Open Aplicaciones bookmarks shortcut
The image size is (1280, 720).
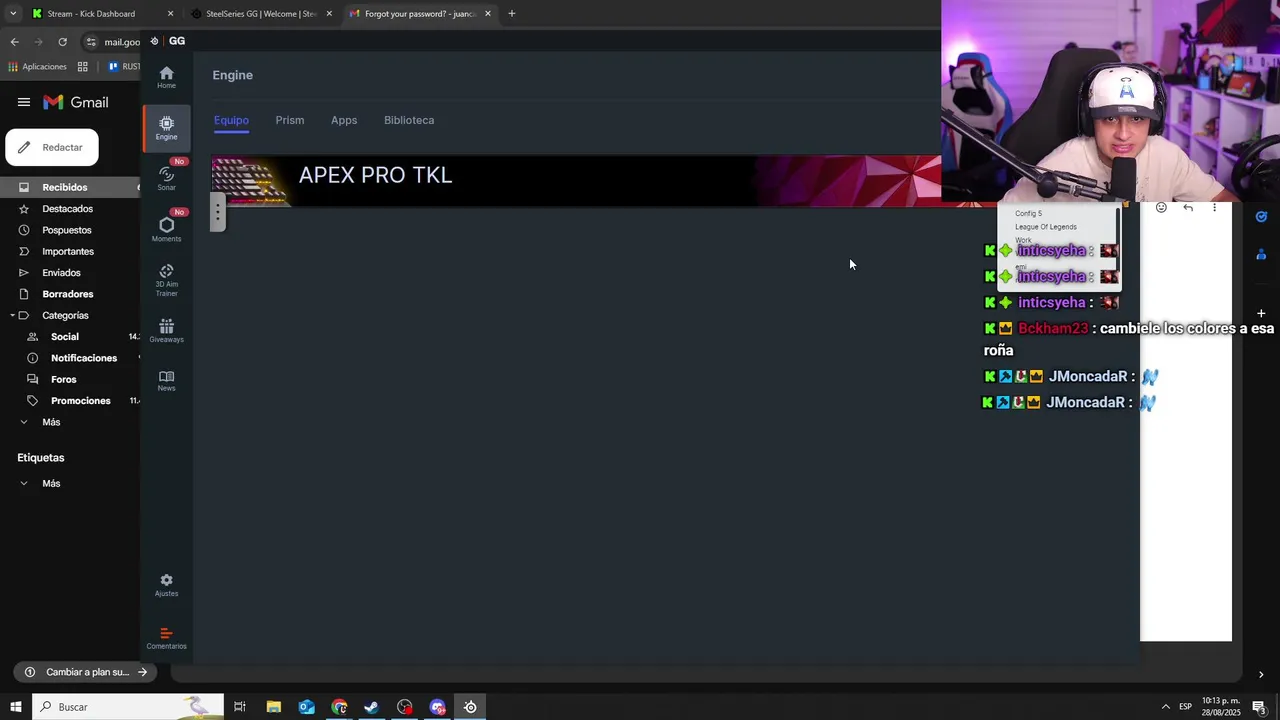pos(37,66)
